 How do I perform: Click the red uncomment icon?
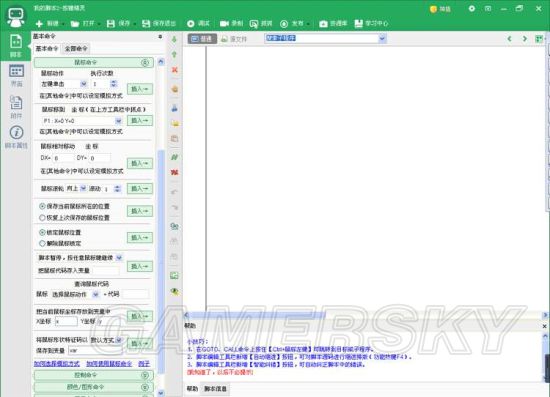click(174, 172)
